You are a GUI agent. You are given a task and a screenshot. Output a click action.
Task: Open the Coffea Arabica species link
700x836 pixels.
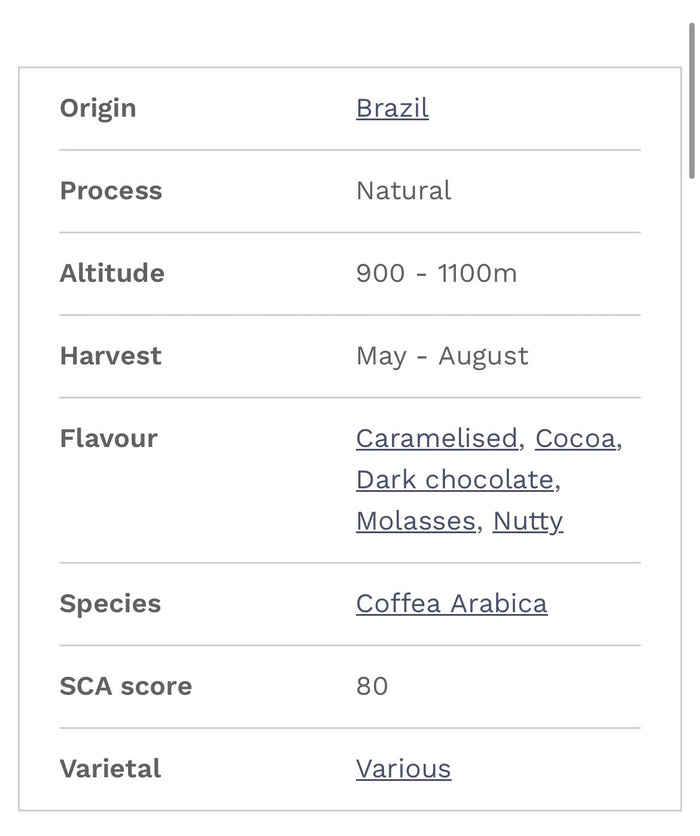point(451,603)
